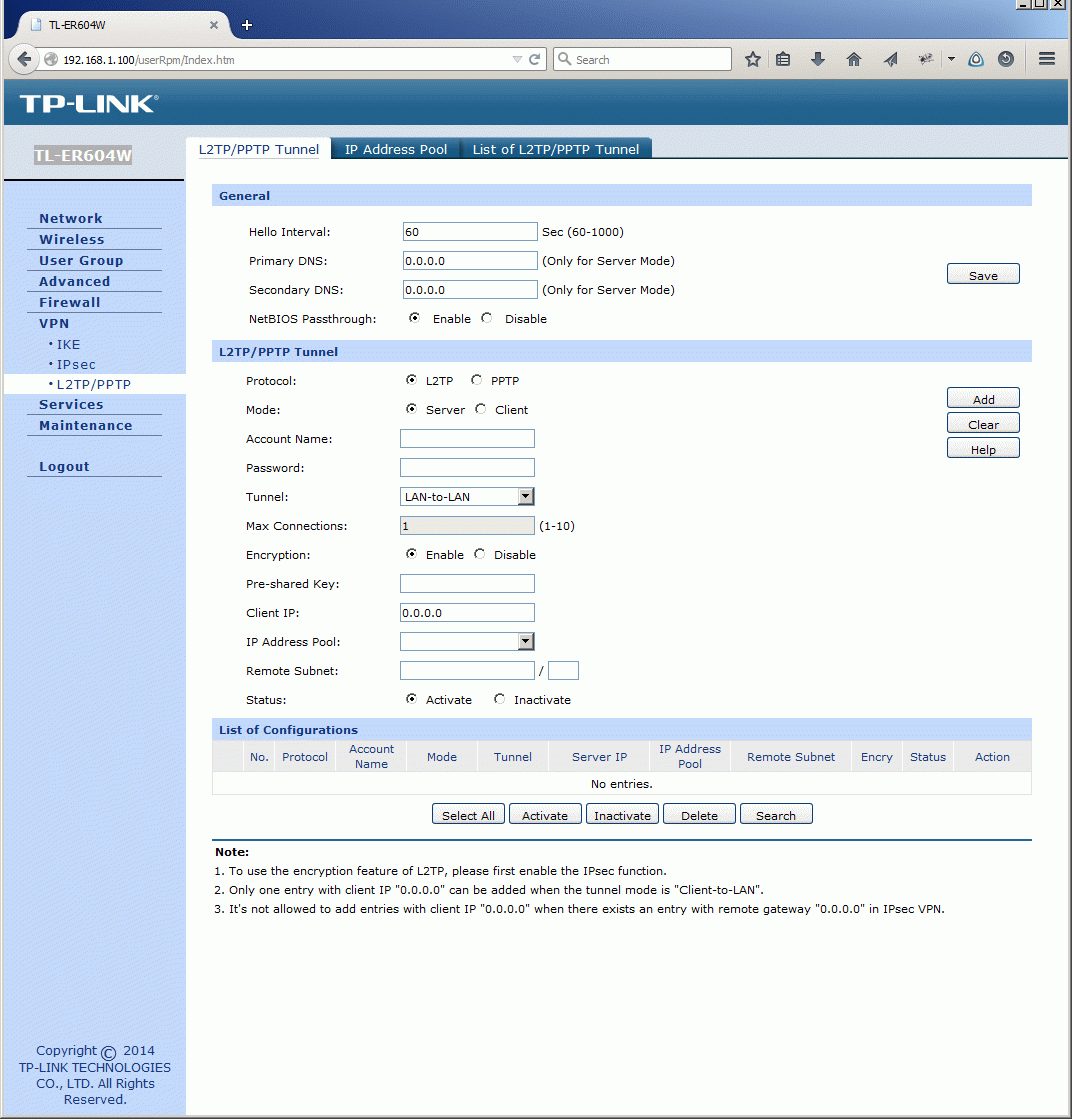Viewport: 1072px width, 1119px height.
Task: Open the Tunnel LAN-to-LAN dropdown
Action: click(467, 497)
